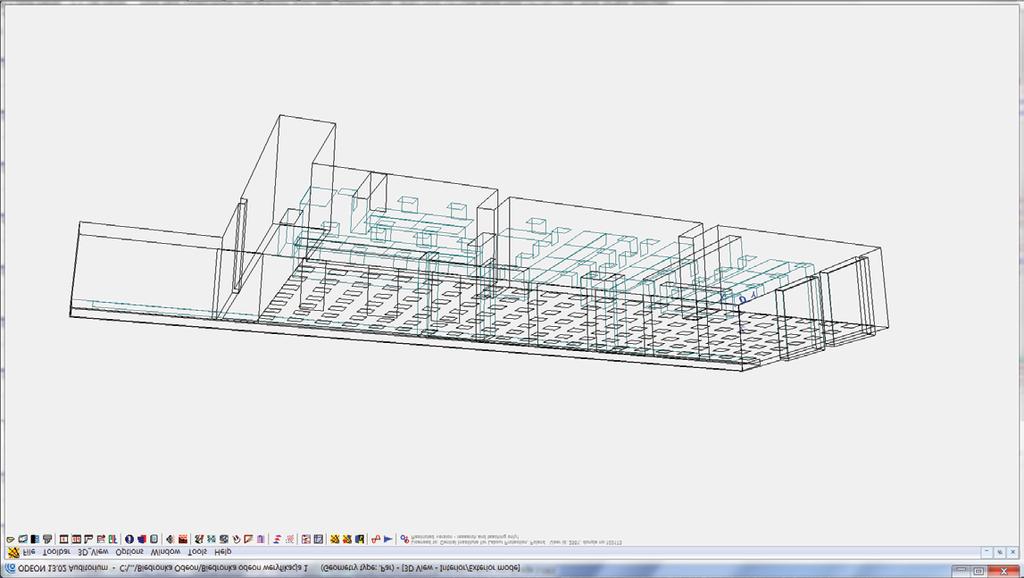Click the teal four-dot grid toolbar icon
1024x578 pixels.
[212, 539]
